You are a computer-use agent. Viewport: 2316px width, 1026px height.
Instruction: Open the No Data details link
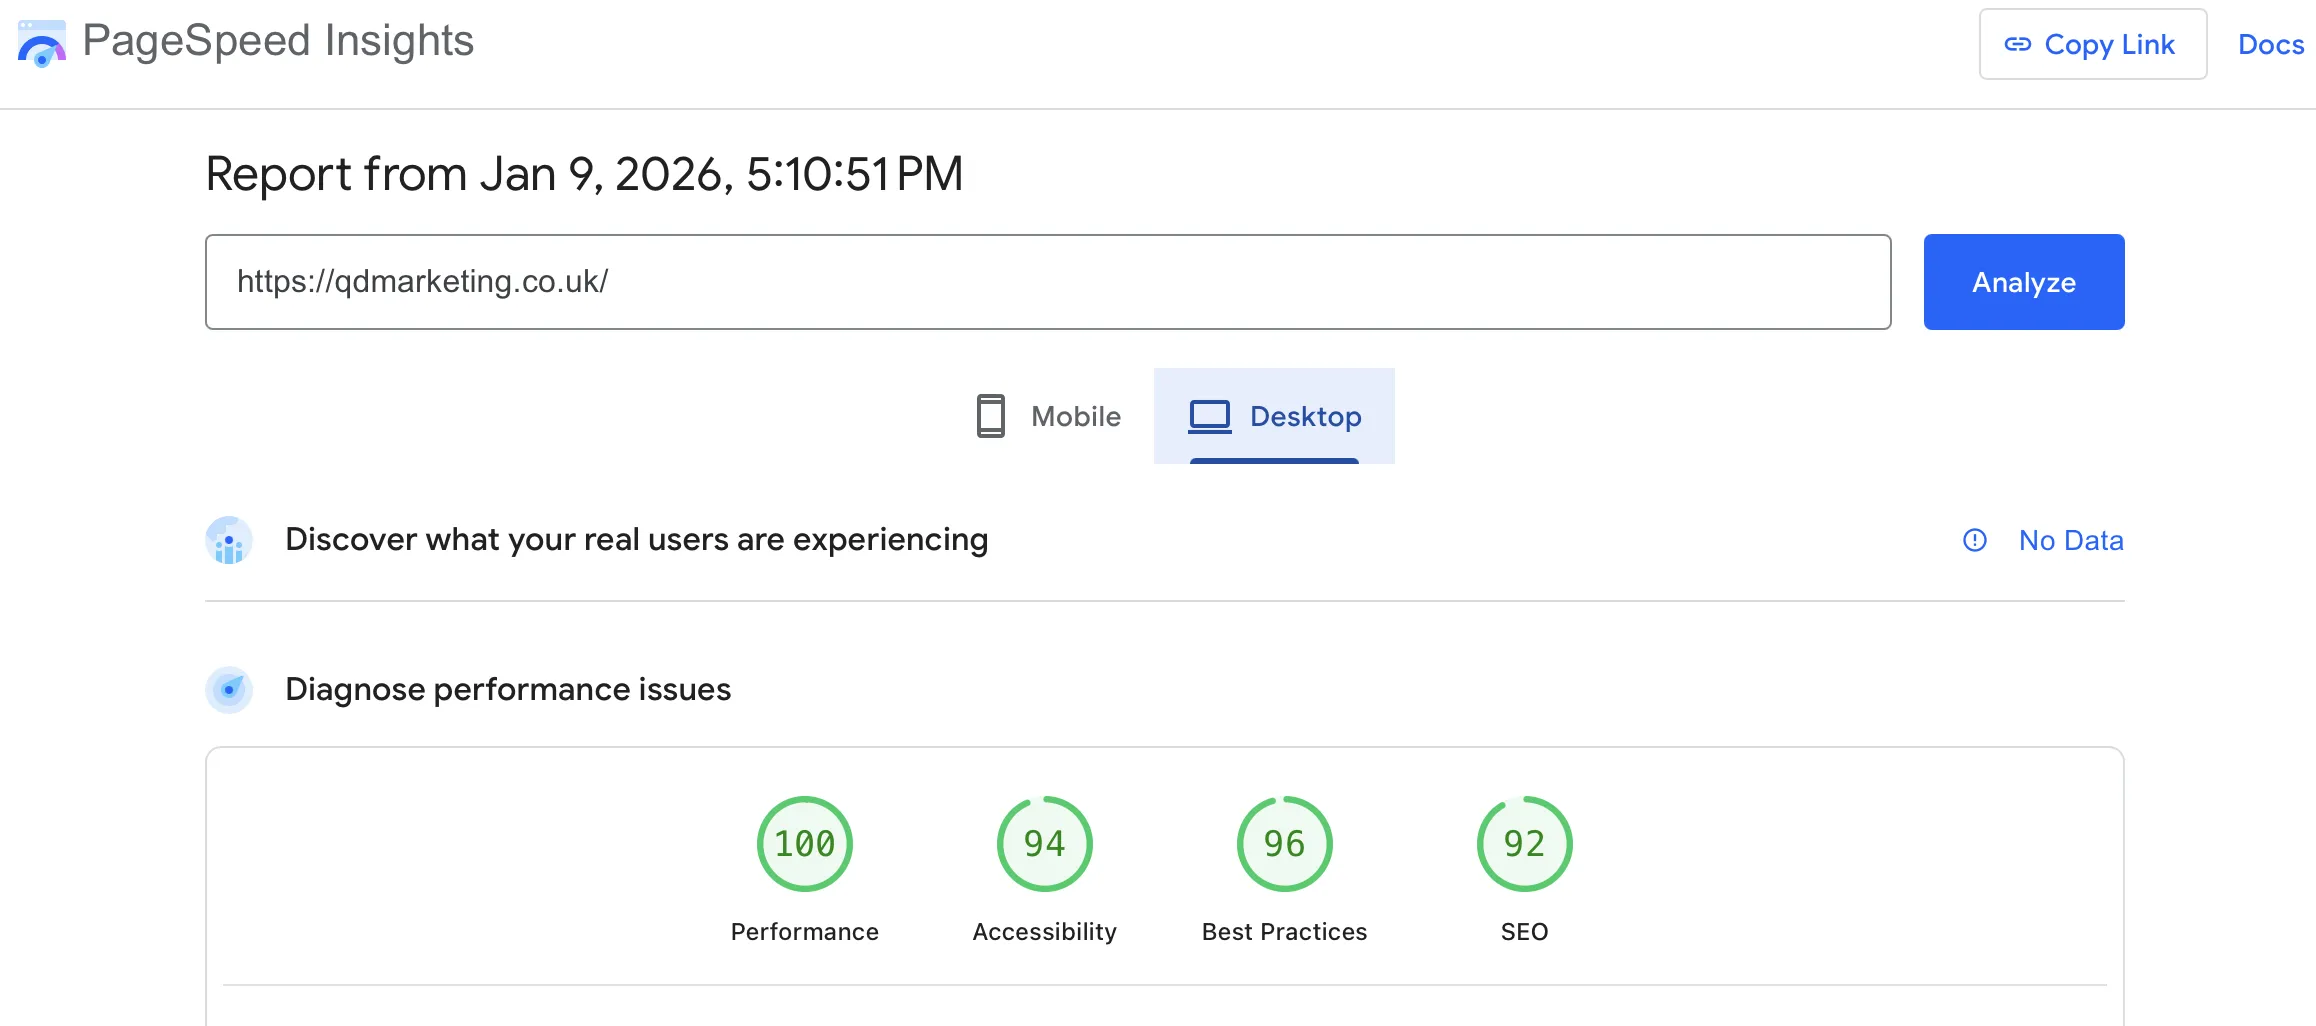2071,540
